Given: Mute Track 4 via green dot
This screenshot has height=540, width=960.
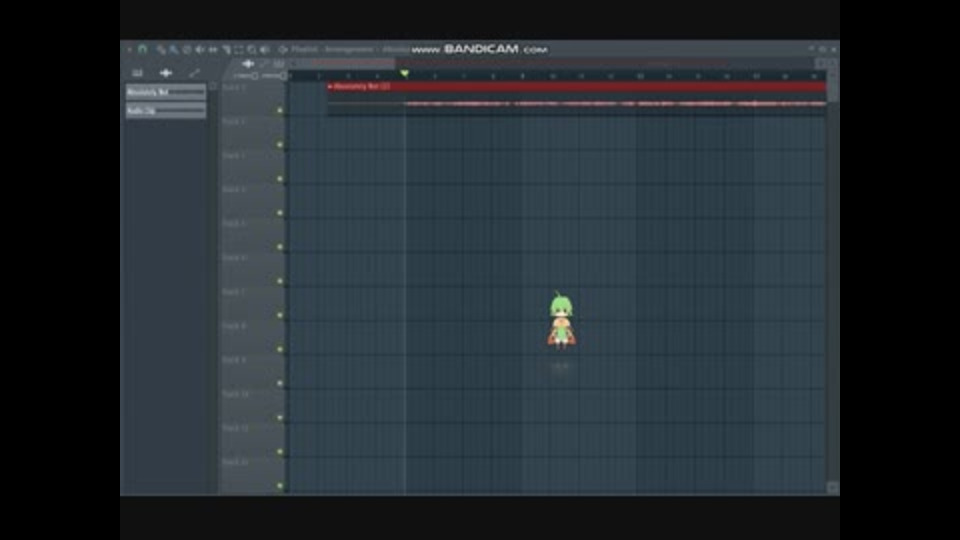Looking at the screenshot, I should [x=280, y=213].
